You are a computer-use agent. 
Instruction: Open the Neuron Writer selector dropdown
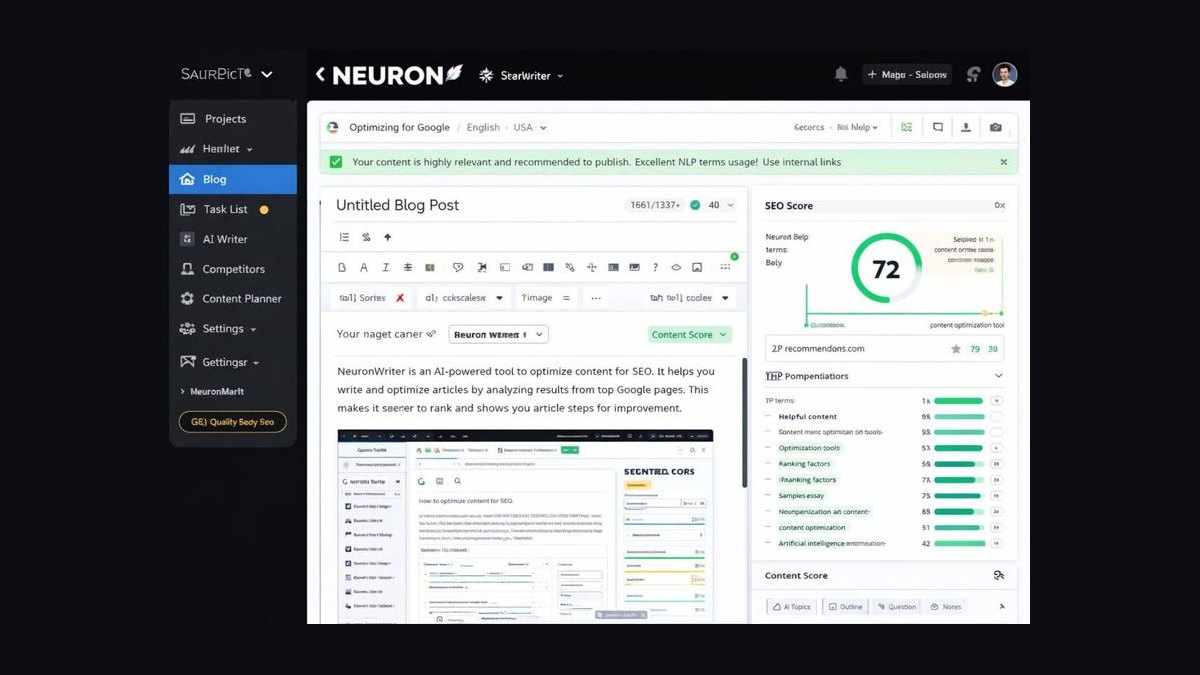(x=498, y=334)
